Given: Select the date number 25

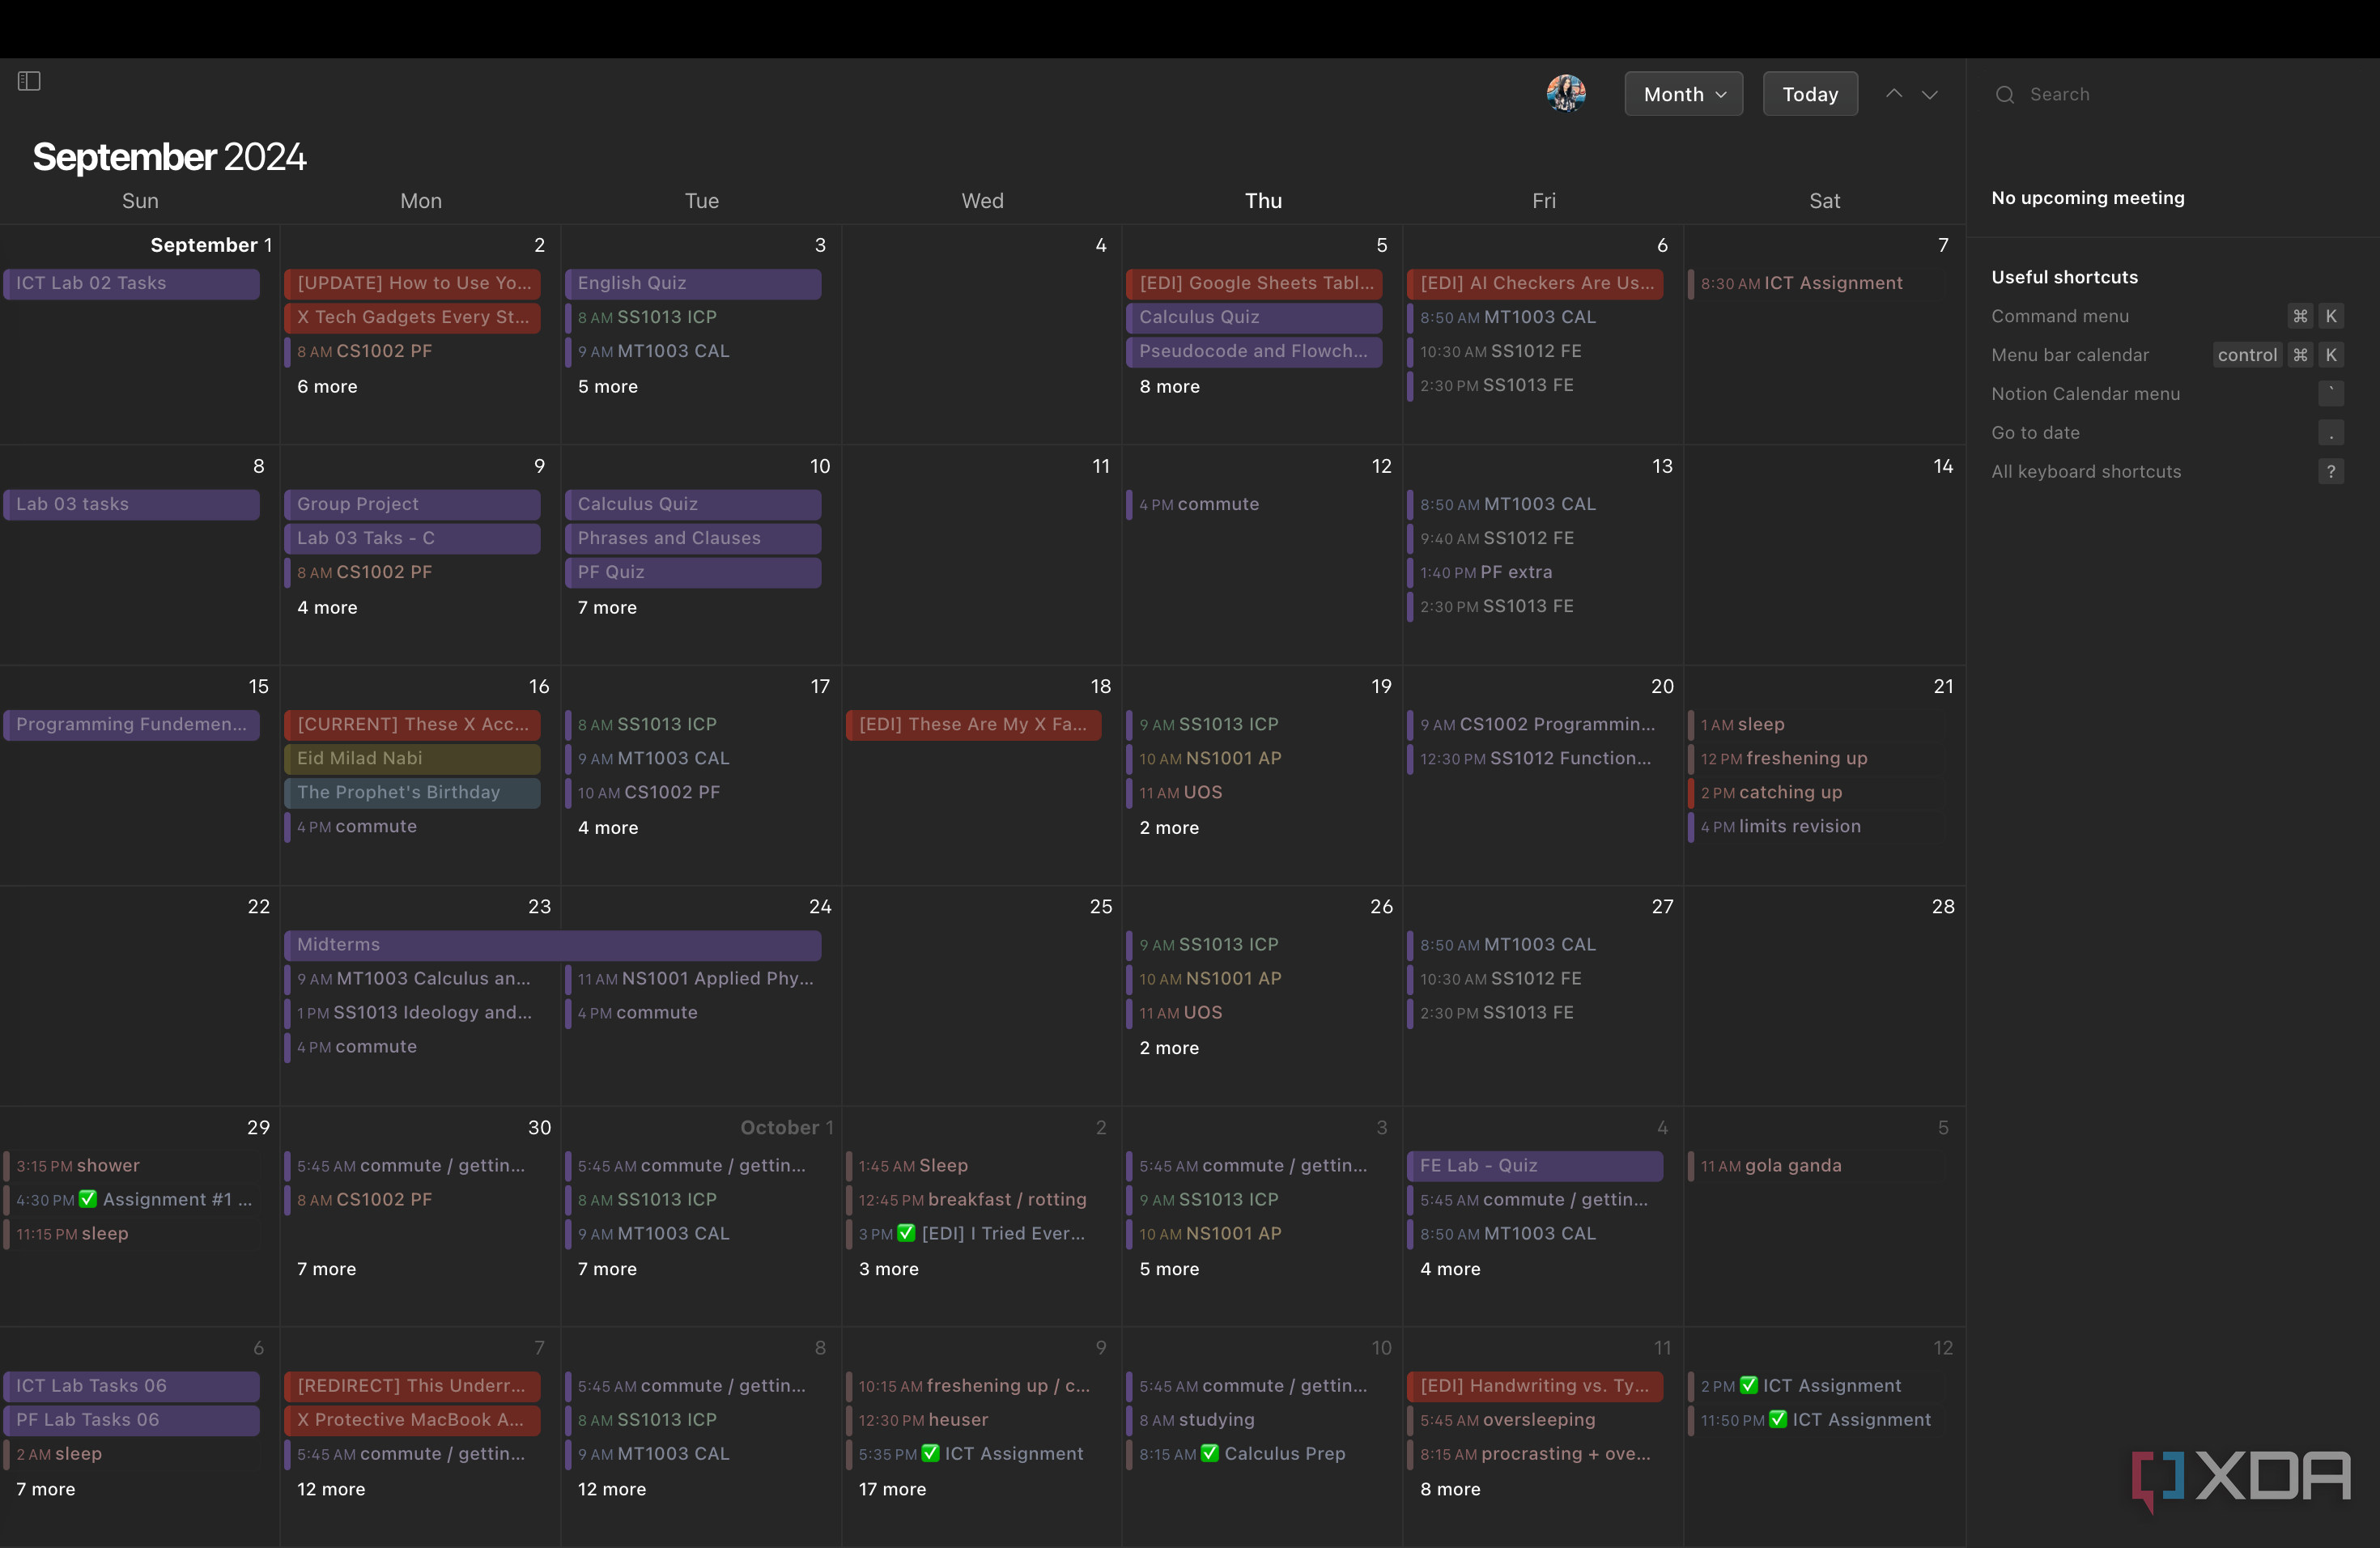Looking at the screenshot, I should click(x=1100, y=906).
